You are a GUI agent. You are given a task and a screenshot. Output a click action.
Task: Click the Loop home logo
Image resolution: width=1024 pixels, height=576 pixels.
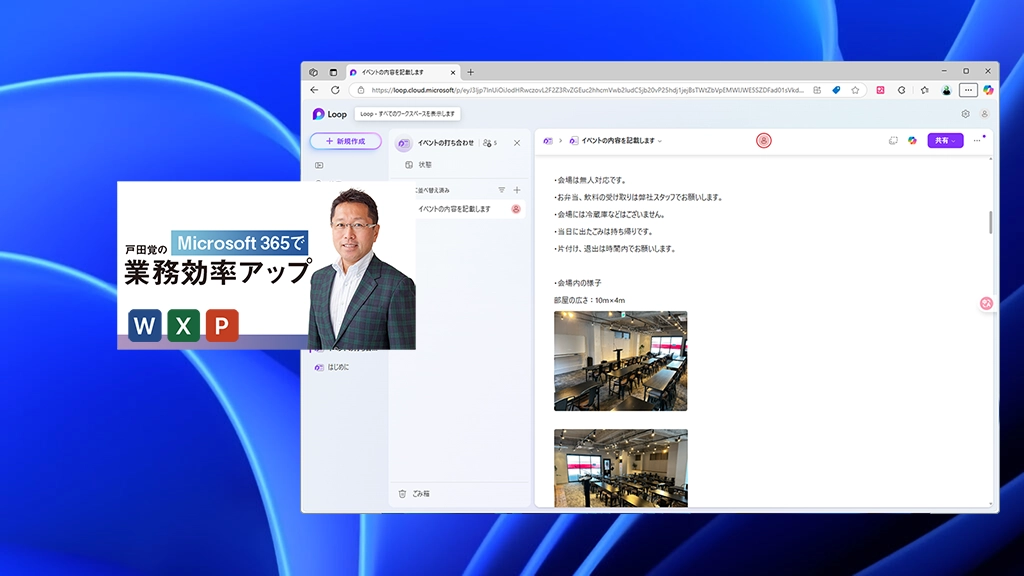pos(330,114)
